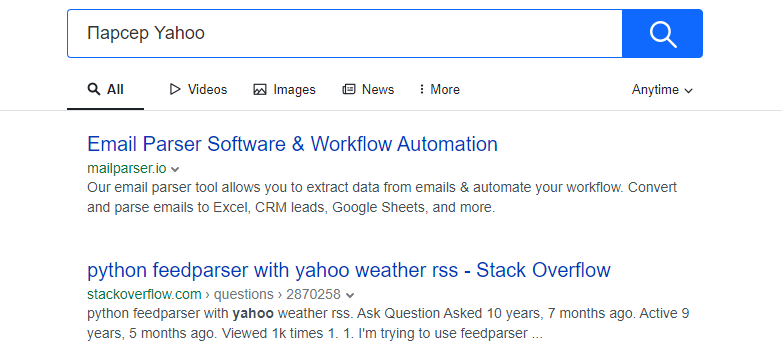Click the stackoverflow.com green URL
The width and height of the screenshot is (782, 363).
tap(144, 294)
